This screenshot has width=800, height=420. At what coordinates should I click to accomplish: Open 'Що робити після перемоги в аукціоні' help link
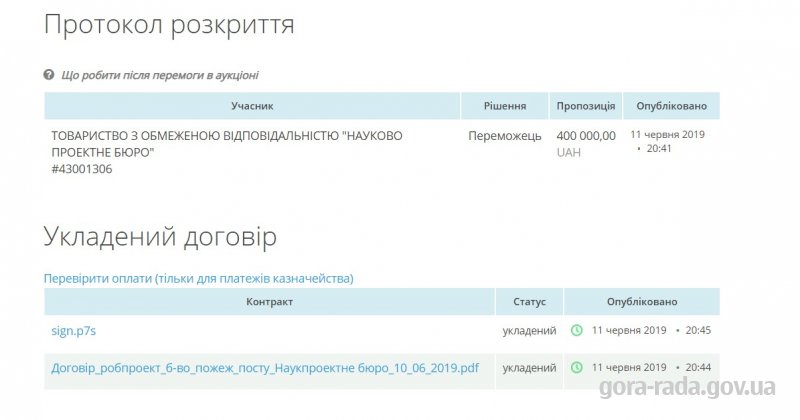160,76
